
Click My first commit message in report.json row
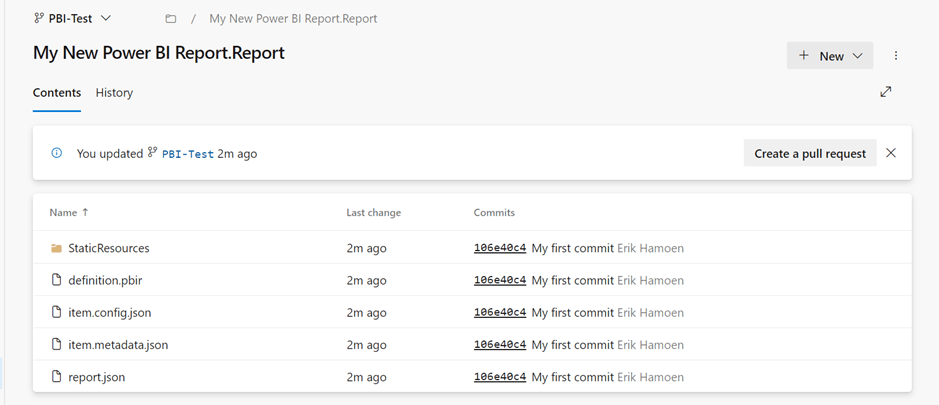(x=573, y=377)
